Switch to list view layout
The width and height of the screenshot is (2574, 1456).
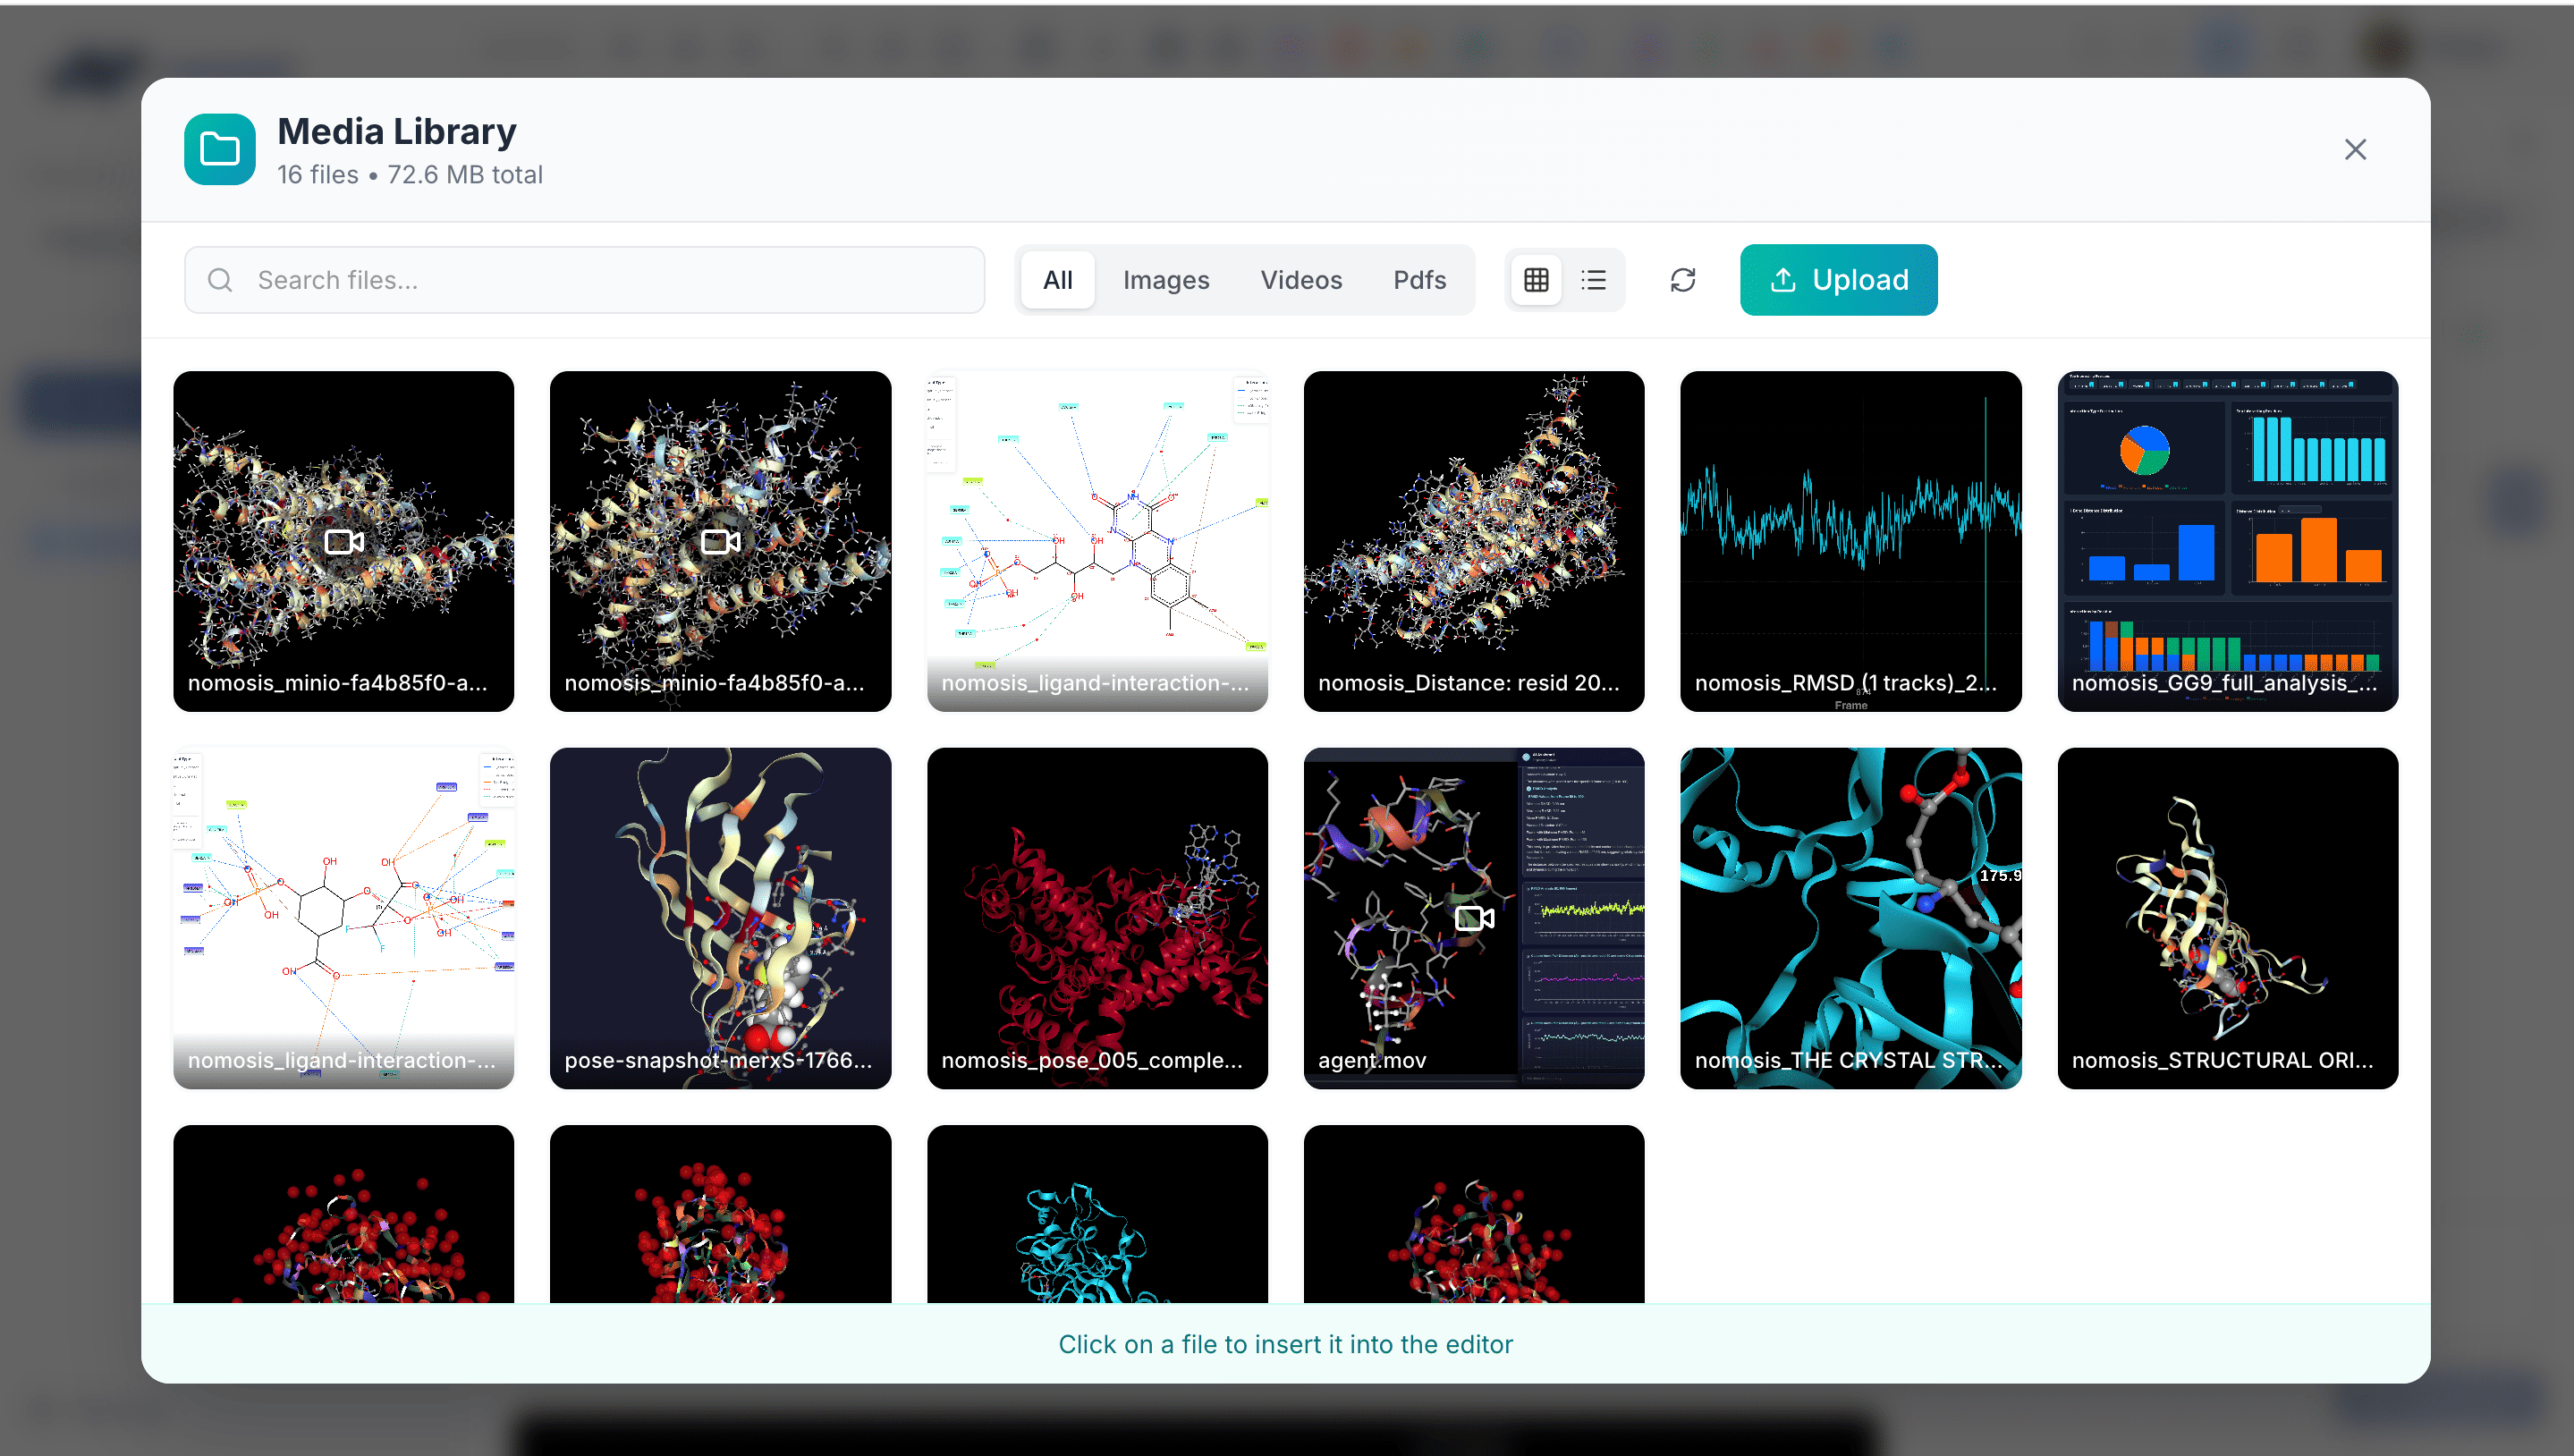click(1593, 280)
